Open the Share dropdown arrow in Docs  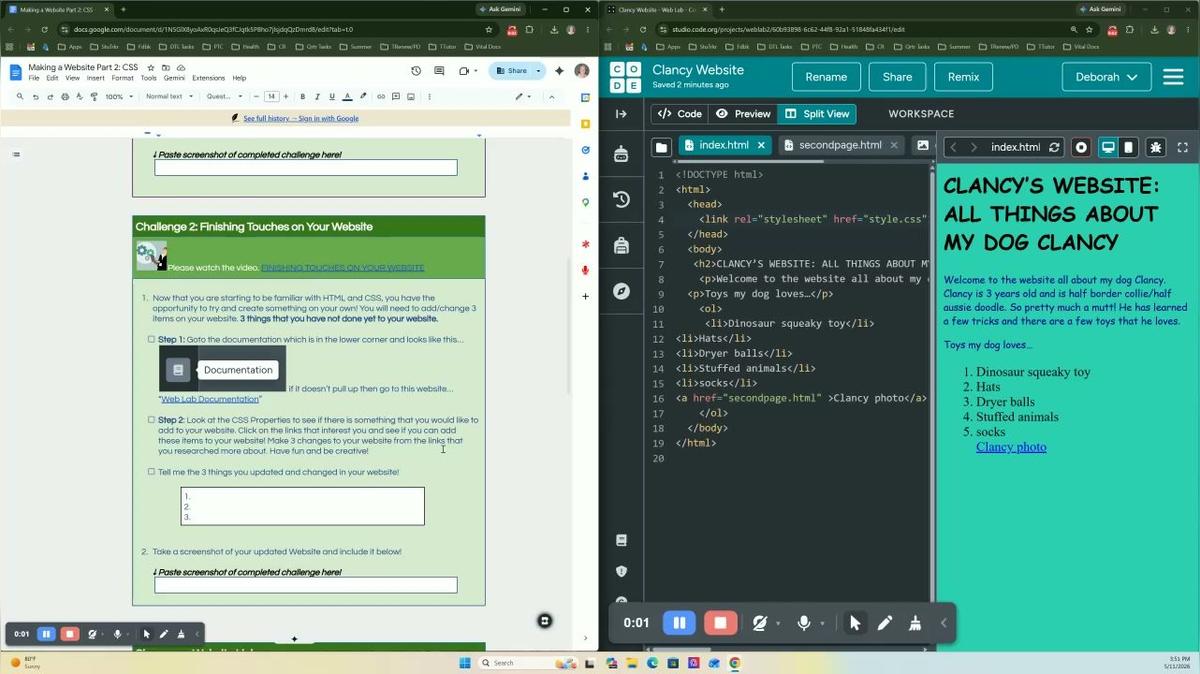(539, 71)
